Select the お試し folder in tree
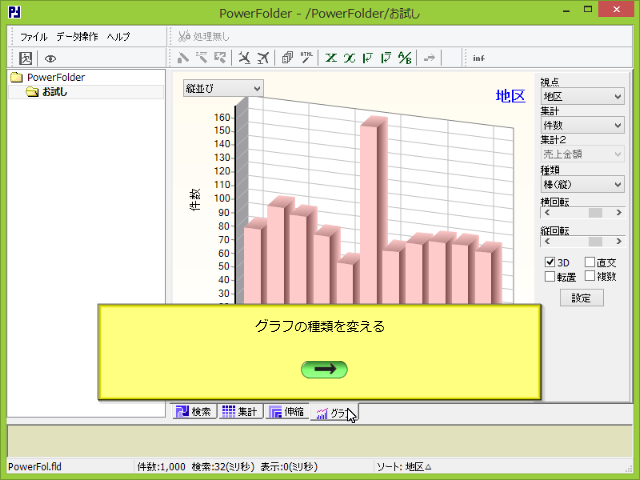The image size is (640, 480). (54, 92)
